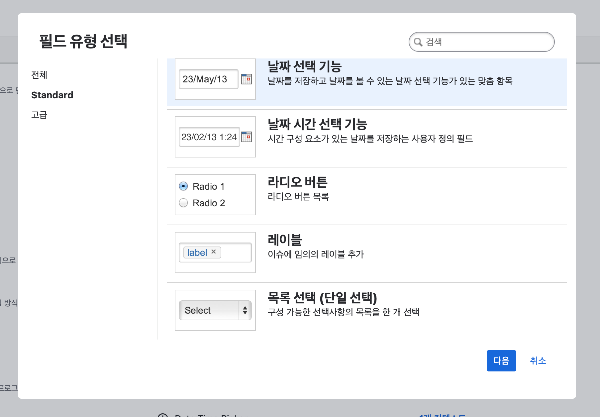Select the Standard category
This screenshot has height=417, width=600.
52,95
